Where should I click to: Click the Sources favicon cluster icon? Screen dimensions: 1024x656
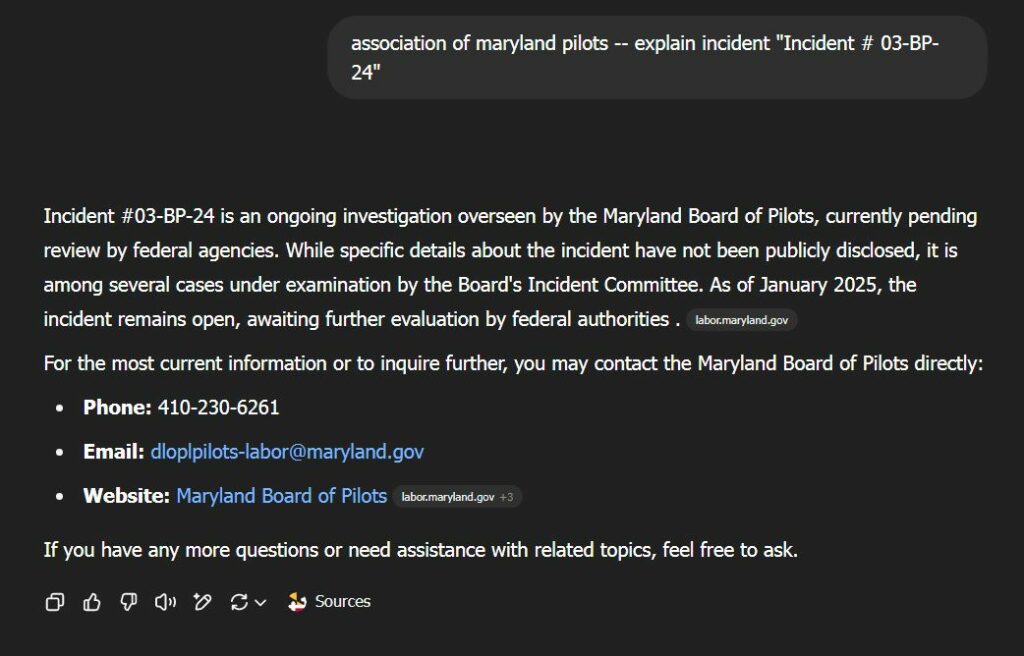(297, 601)
